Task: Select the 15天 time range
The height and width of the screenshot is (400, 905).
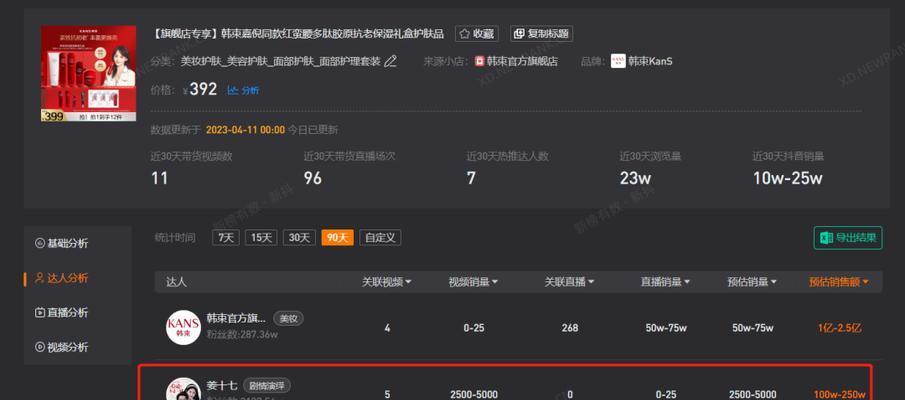Action: point(261,238)
